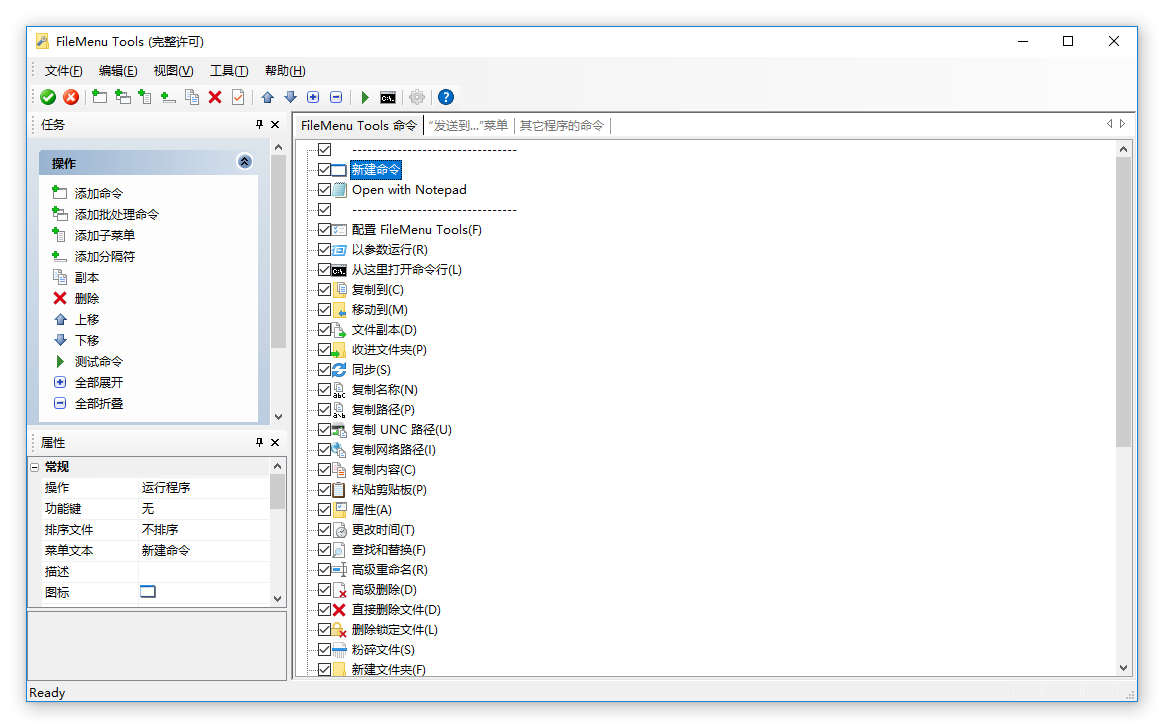Image resolution: width=1164 pixels, height=728 pixels.
Task: Click 测试命令 in the task panel
Action: 99,361
